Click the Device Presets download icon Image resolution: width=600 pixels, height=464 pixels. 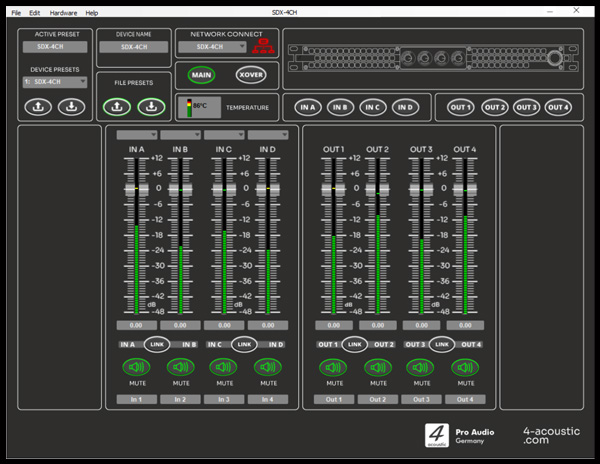(x=71, y=106)
